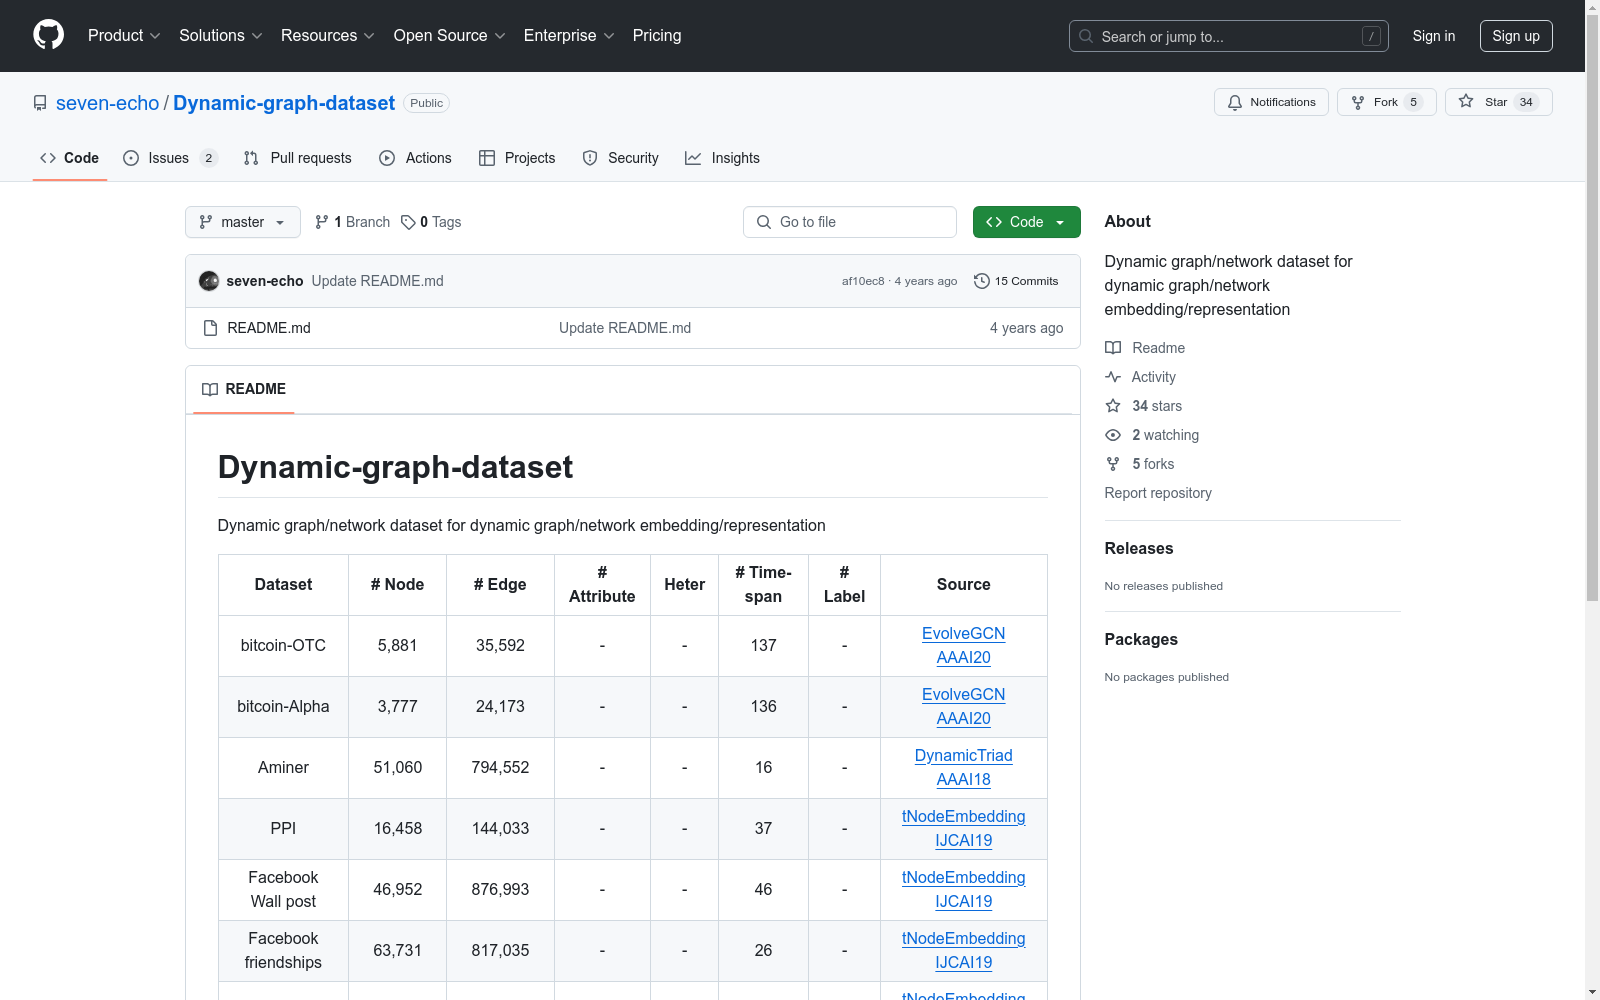This screenshot has height=1000, width=1600.
Task: Click the 35,592 edge count cell
Action: pyautogui.click(x=500, y=646)
